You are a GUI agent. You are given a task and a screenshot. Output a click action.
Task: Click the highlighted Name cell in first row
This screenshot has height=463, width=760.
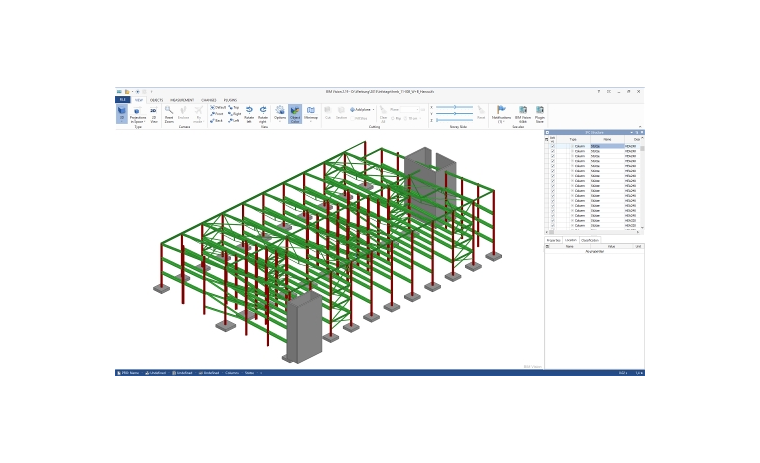point(607,146)
